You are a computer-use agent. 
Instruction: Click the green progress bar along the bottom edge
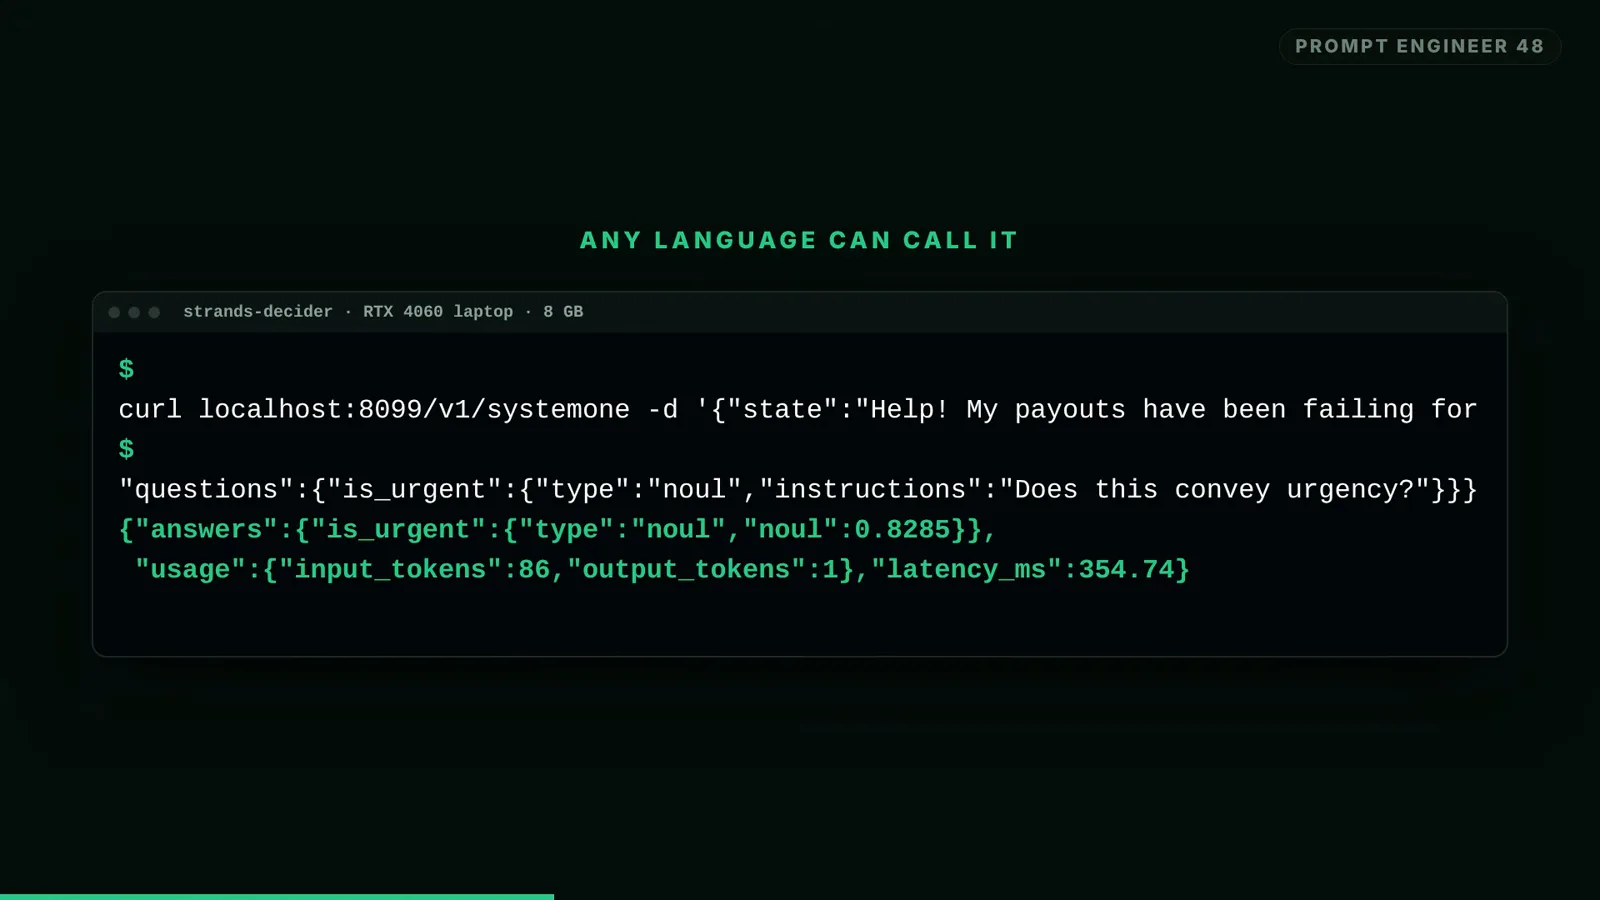click(277, 896)
